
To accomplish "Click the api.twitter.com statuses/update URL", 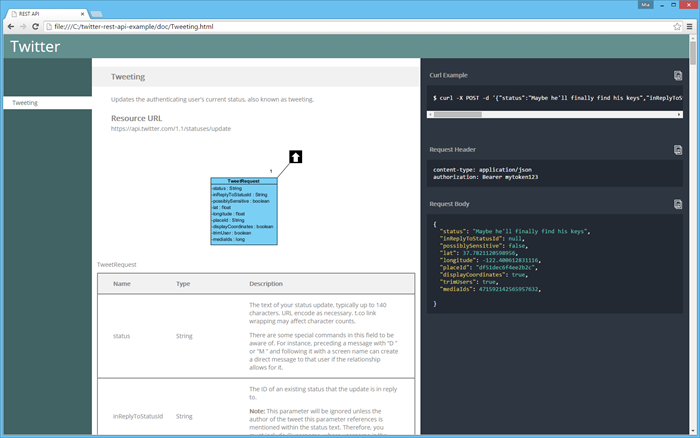I will 171,129.
